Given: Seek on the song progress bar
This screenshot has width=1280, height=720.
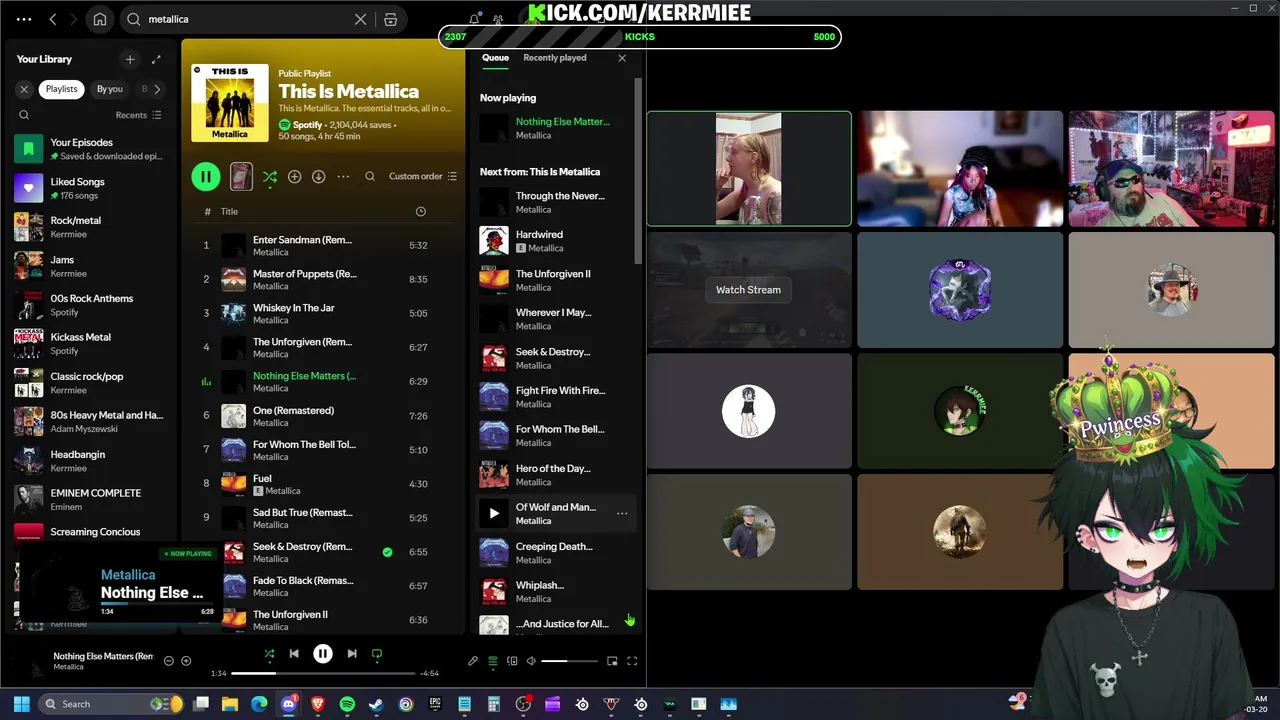Looking at the screenshot, I should (322, 673).
